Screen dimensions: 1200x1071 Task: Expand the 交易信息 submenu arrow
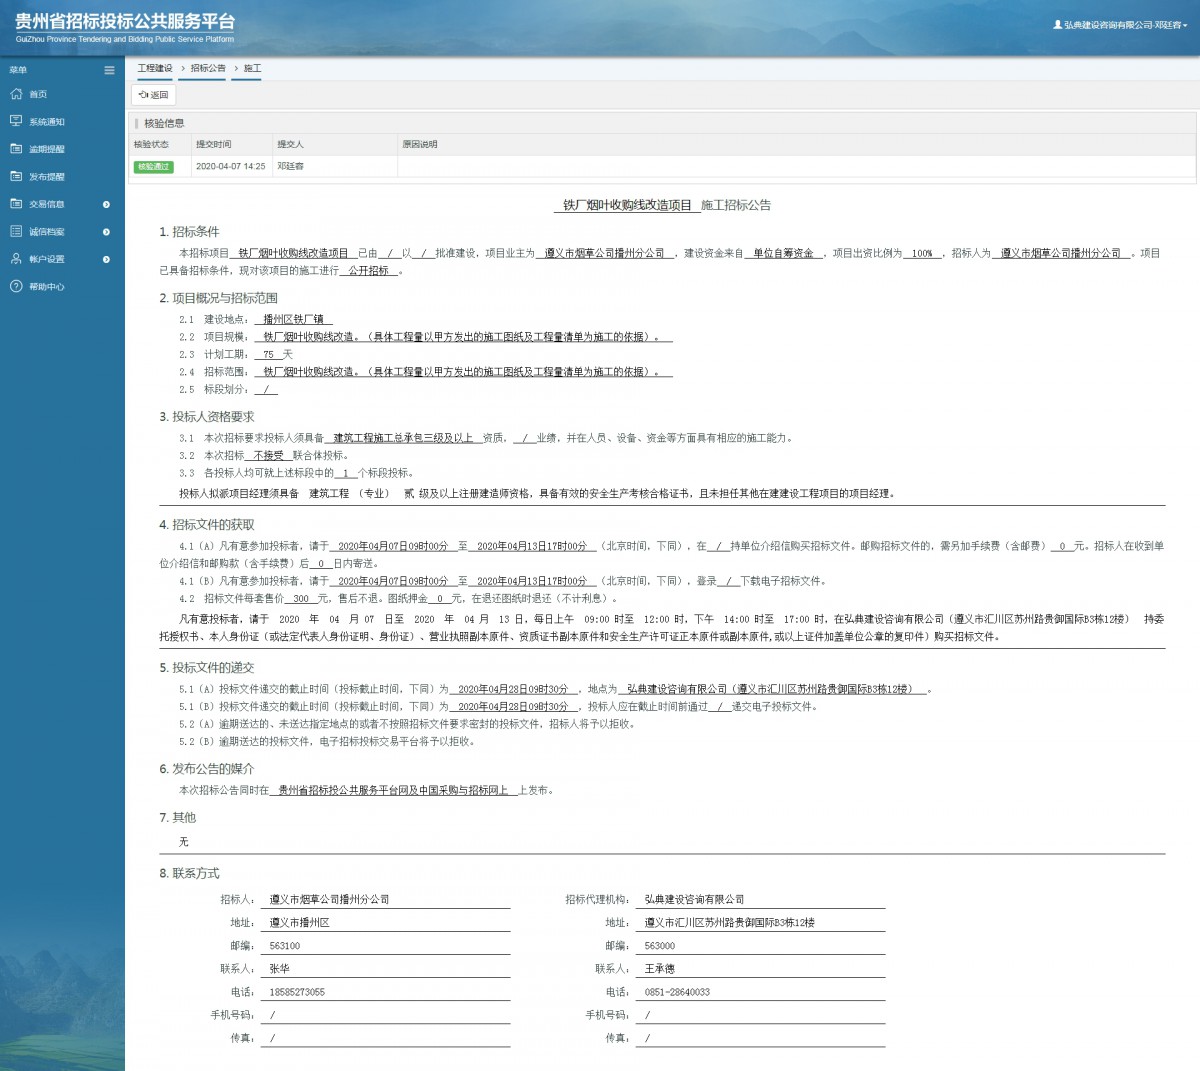point(106,205)
